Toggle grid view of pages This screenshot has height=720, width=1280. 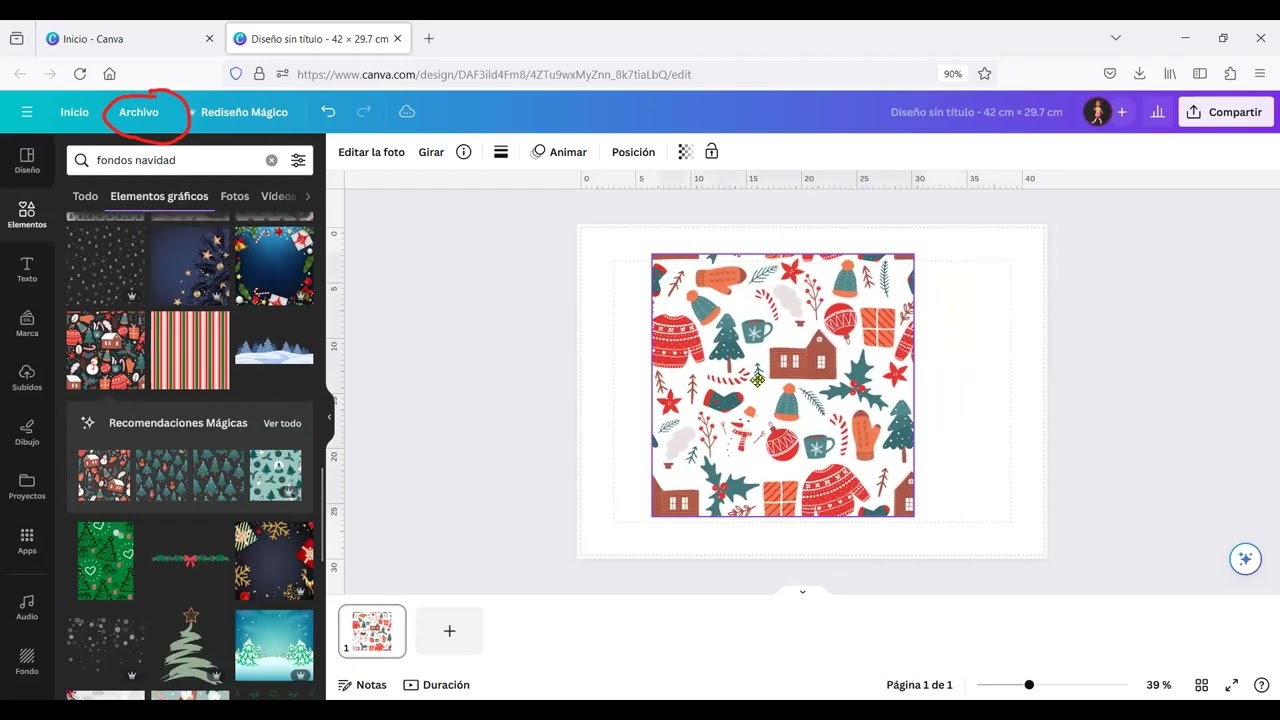click(1202, 685)
